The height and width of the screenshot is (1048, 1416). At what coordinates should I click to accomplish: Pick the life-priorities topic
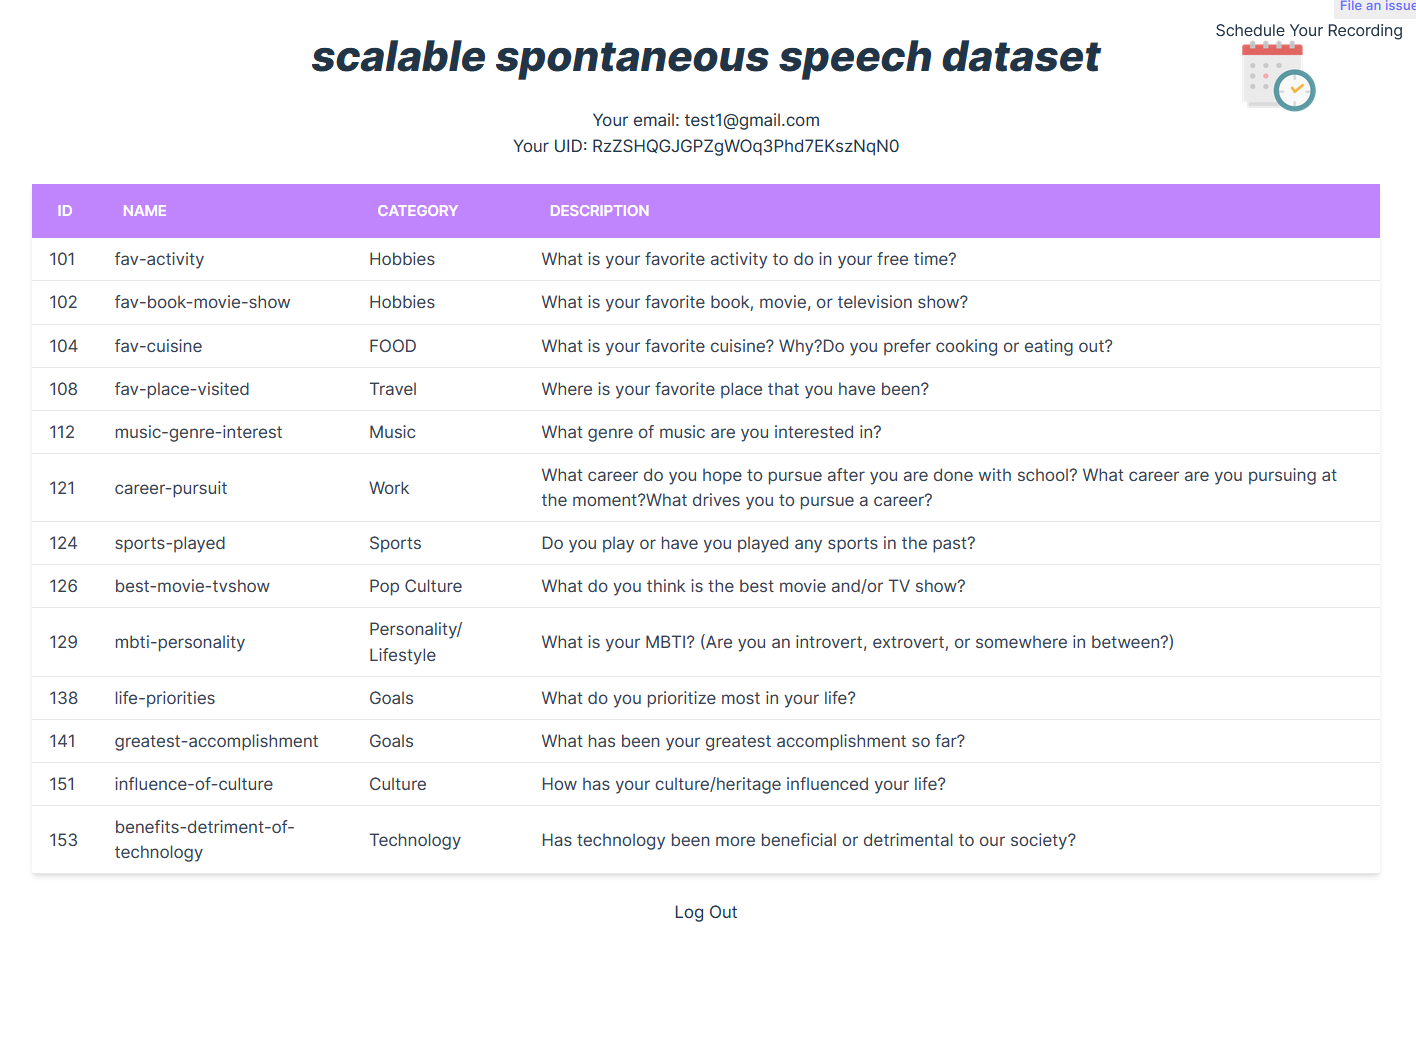(165, 698)
